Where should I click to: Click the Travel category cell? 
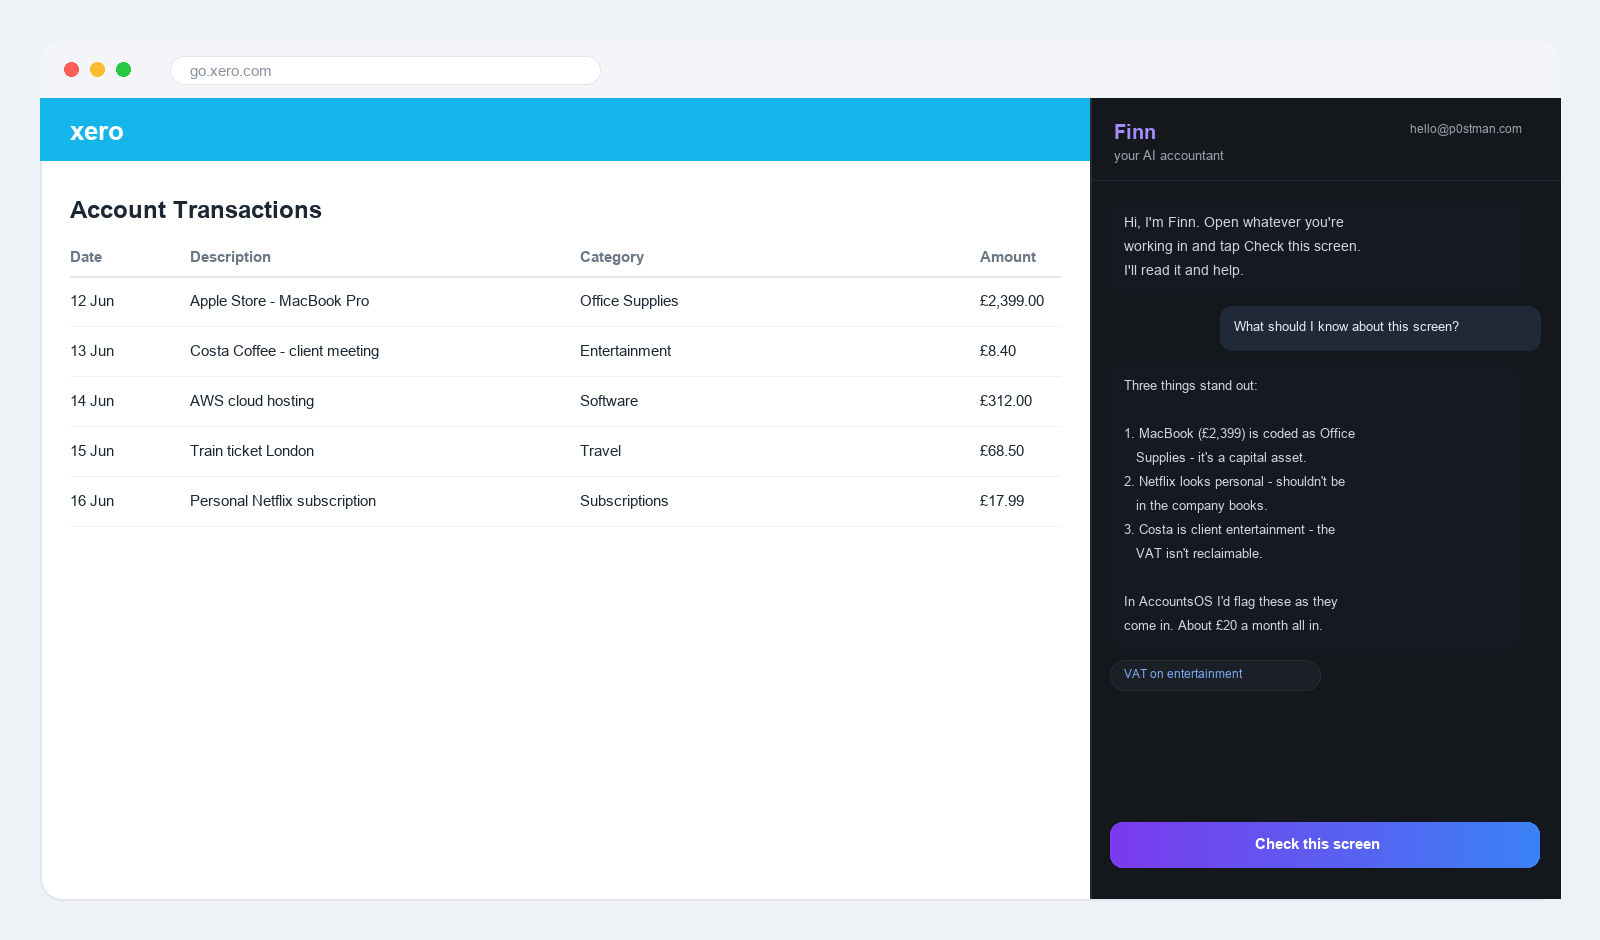(600, 451)
